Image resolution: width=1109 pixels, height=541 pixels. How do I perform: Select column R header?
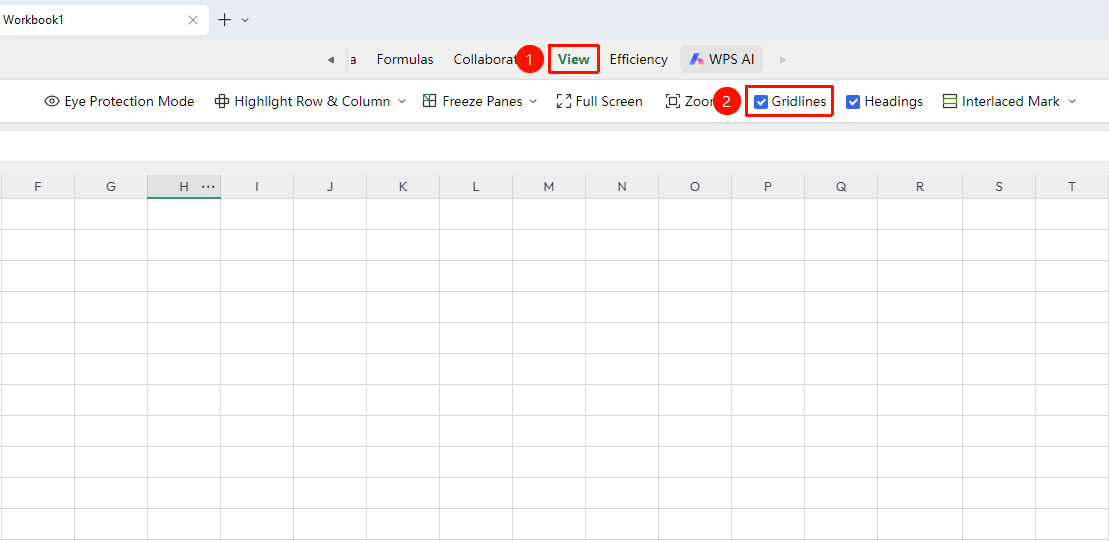(x=919, y=187)
